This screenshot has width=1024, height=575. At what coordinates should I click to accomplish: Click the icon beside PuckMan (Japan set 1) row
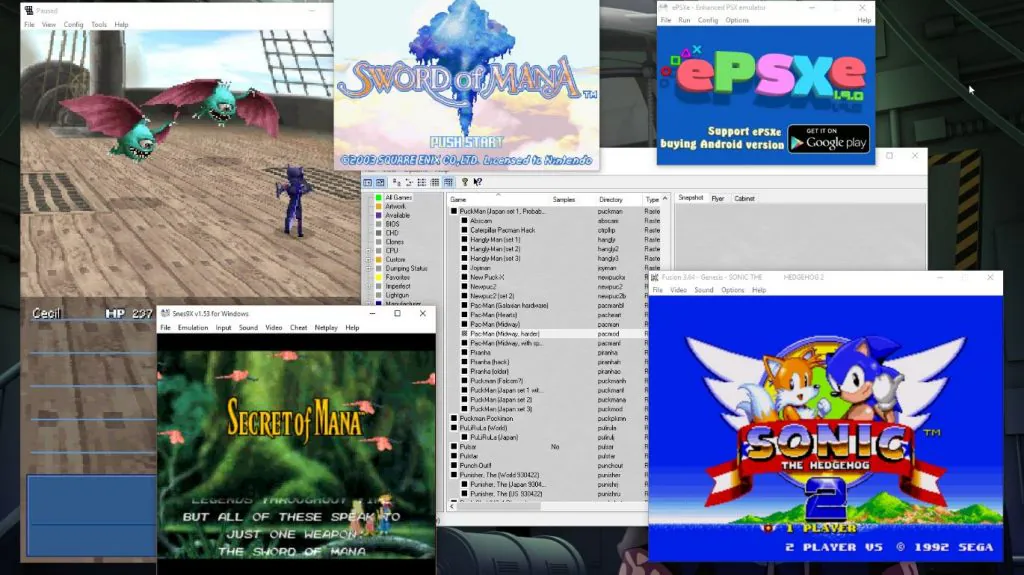coord(454,212)
